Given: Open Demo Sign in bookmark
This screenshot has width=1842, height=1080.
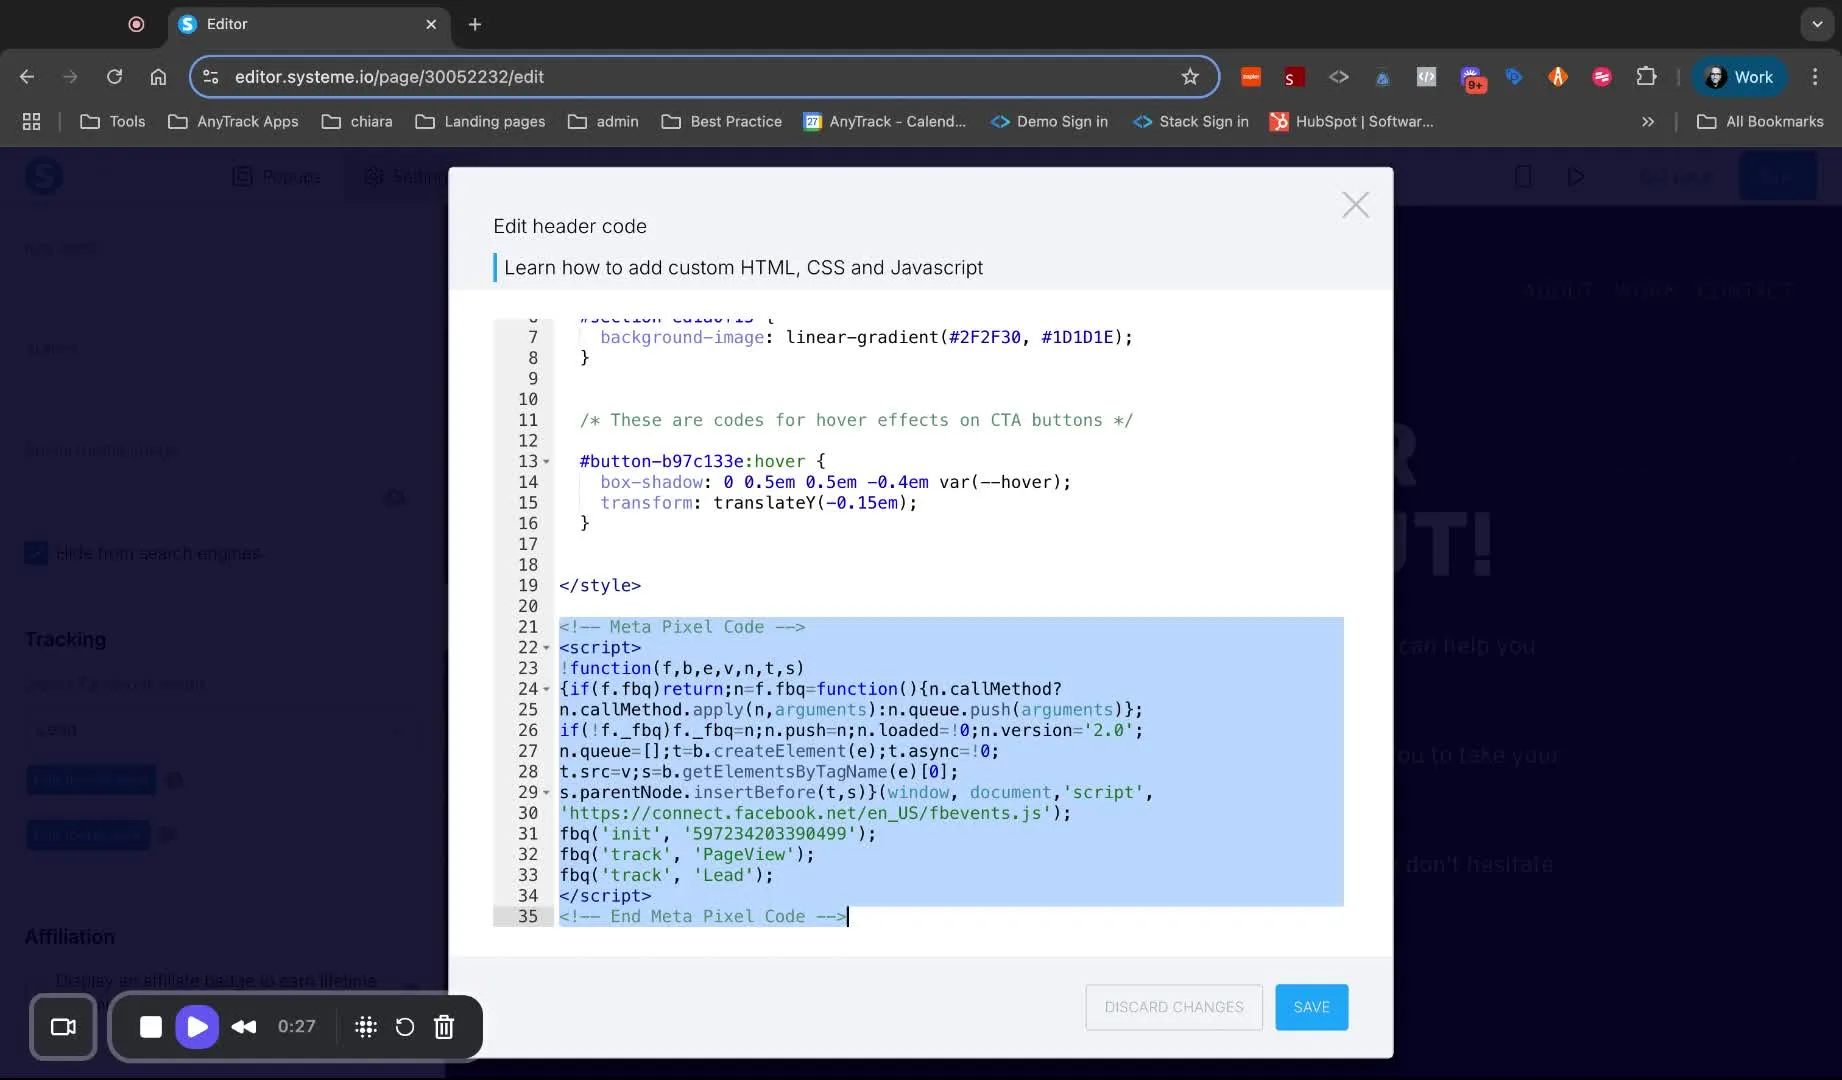Looking at the screenshot, I should pyautogui.click(x=1049, y=121).
